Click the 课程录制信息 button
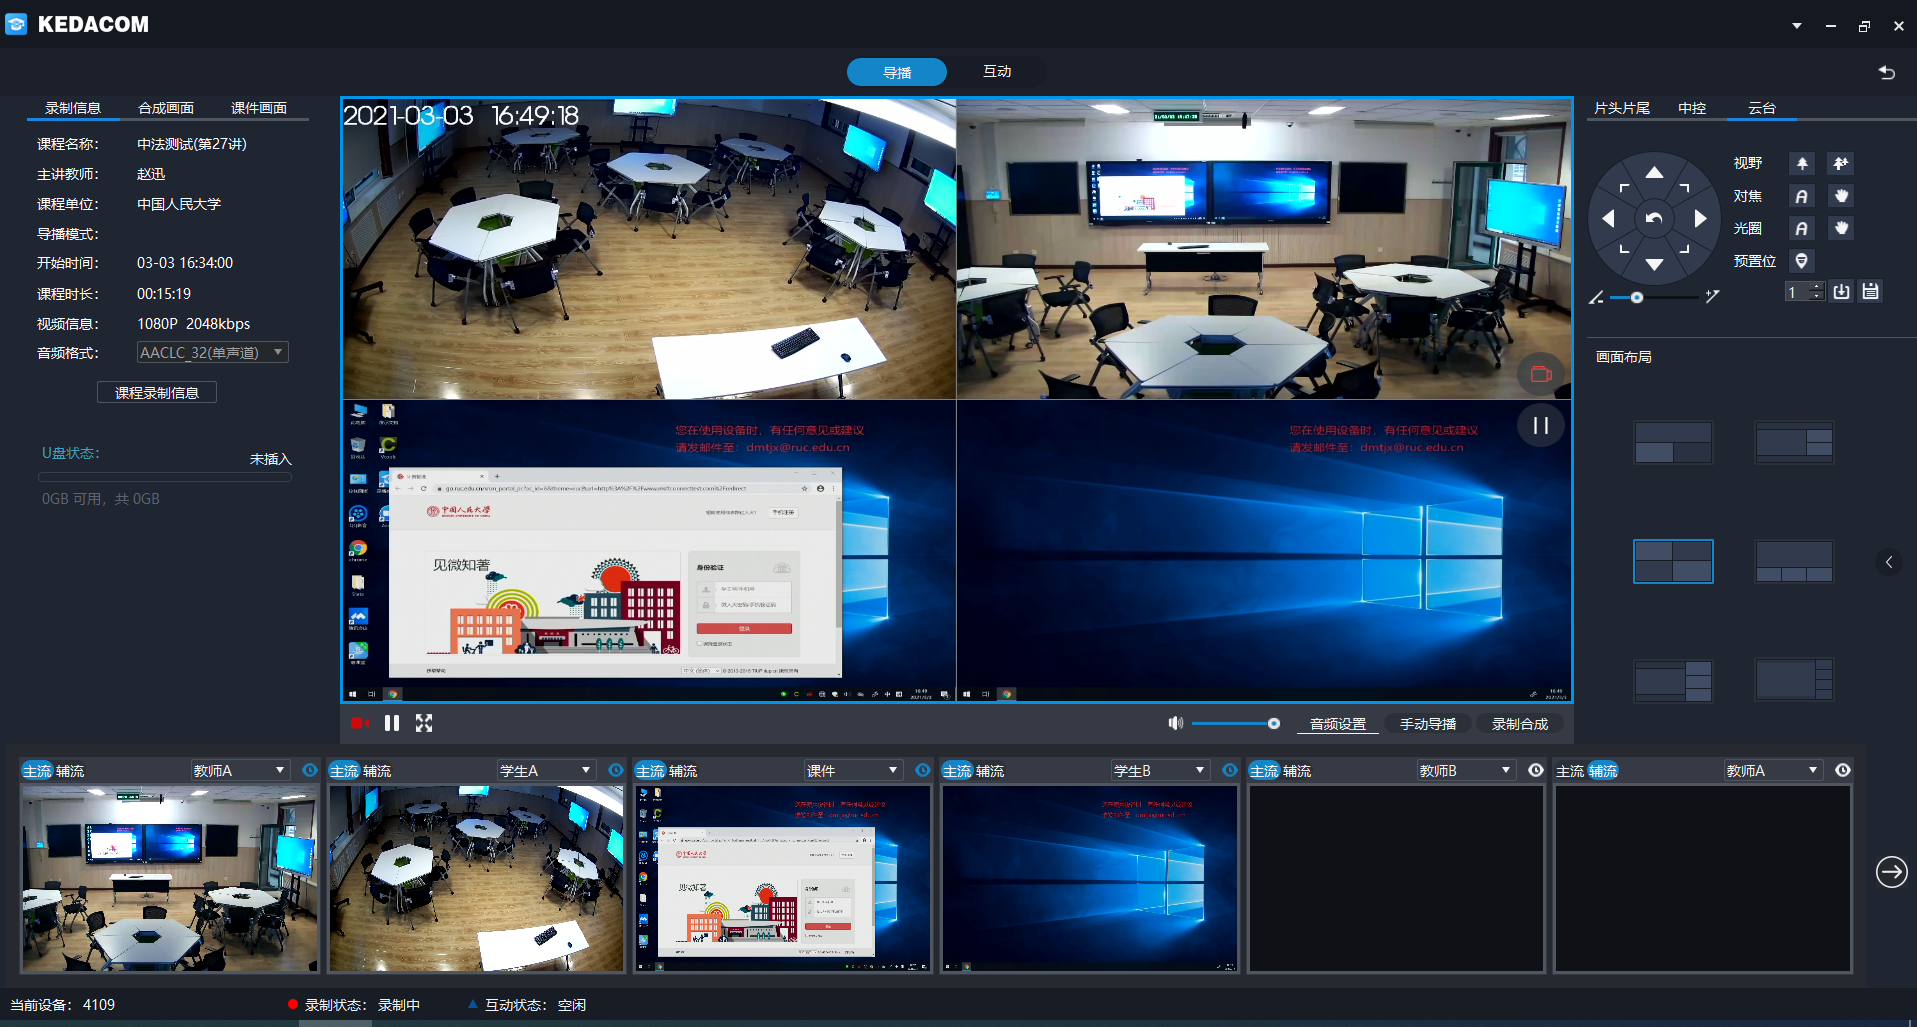This screenshot has width=1917, height=1027. 157,393
